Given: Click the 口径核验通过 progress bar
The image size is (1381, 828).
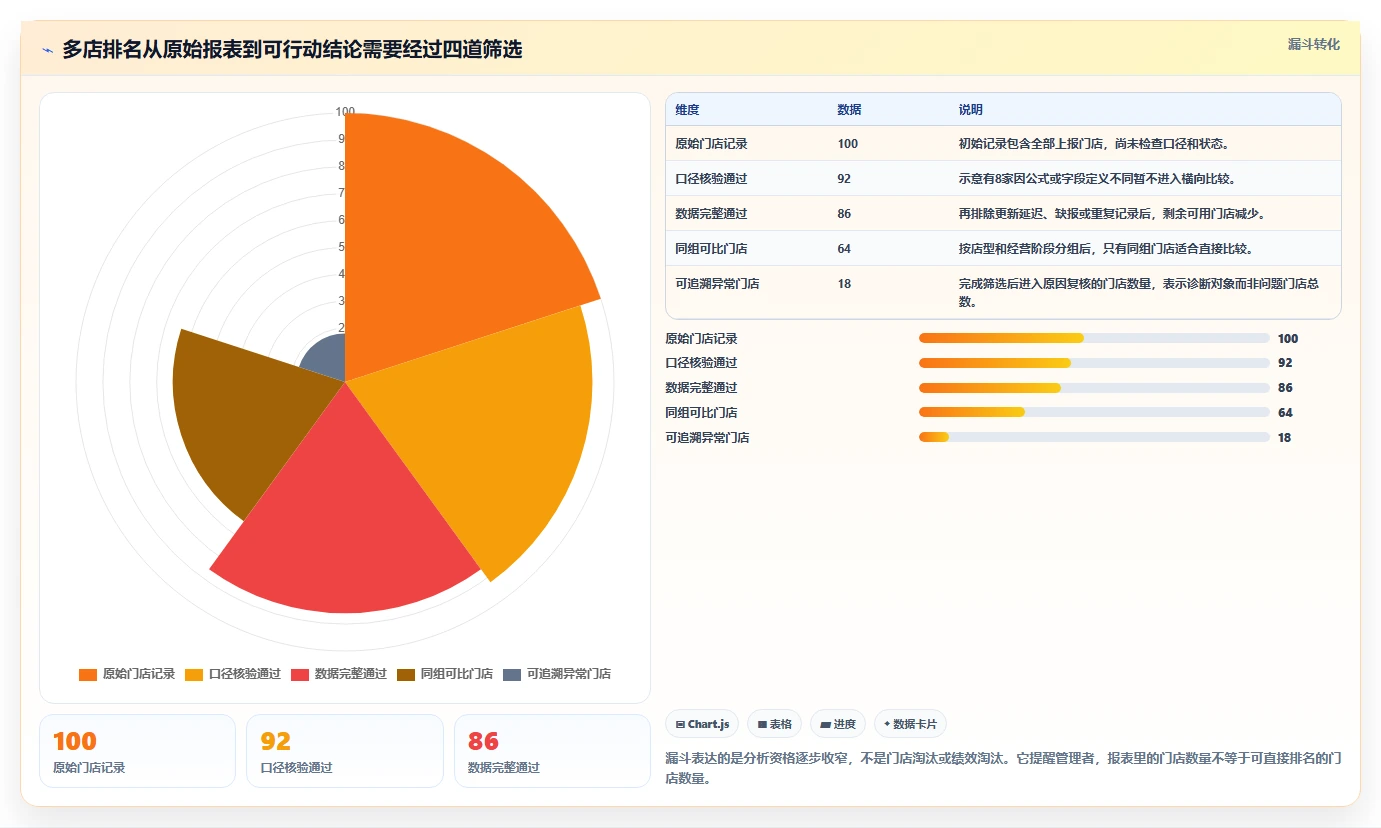Looking at the screenshot, I should 1094,363.
